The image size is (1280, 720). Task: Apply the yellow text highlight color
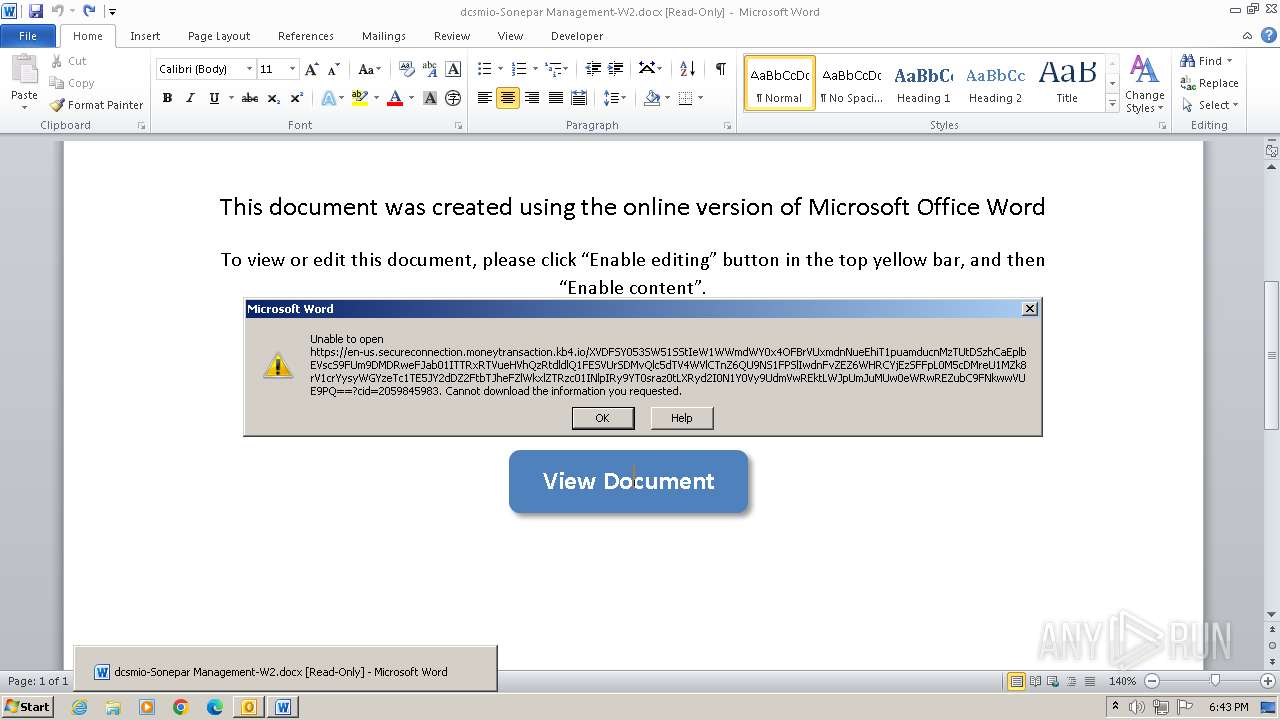click(359, 98)
